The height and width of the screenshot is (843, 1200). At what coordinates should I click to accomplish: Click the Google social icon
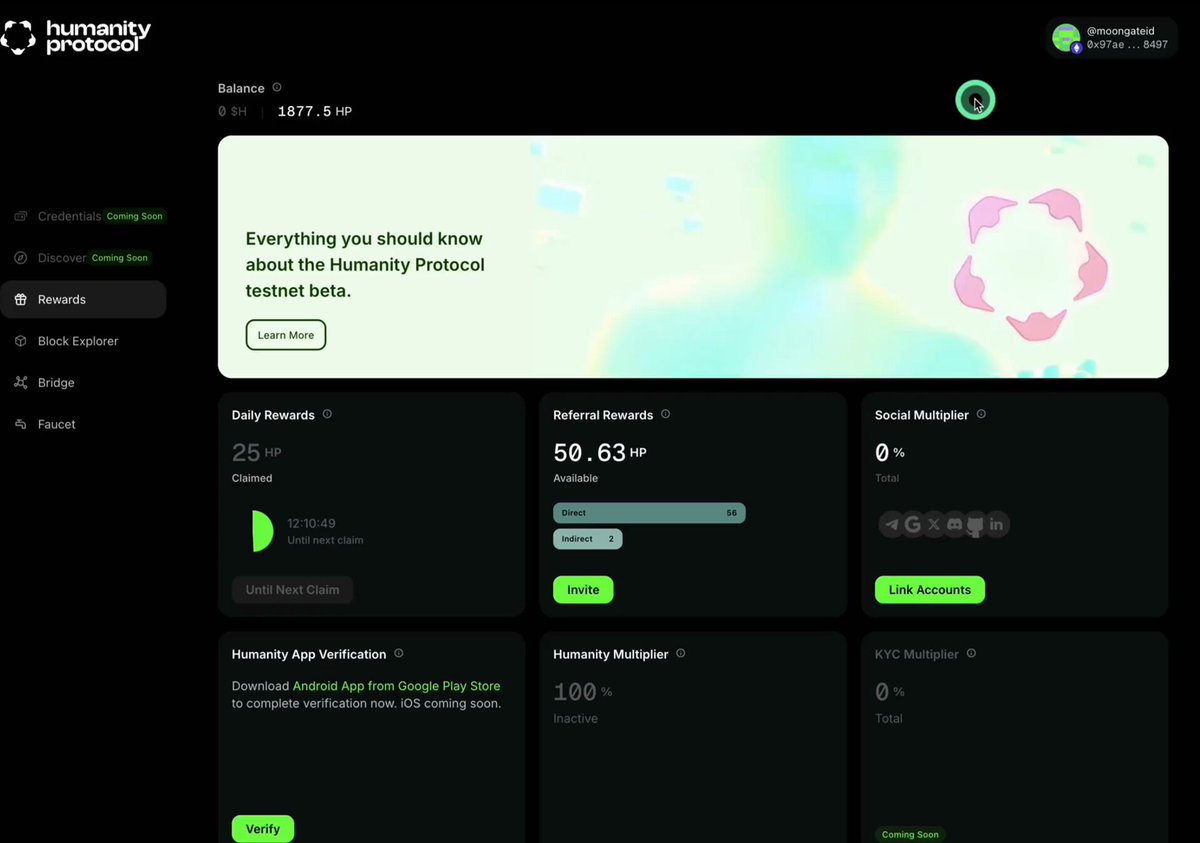(913, 524)
